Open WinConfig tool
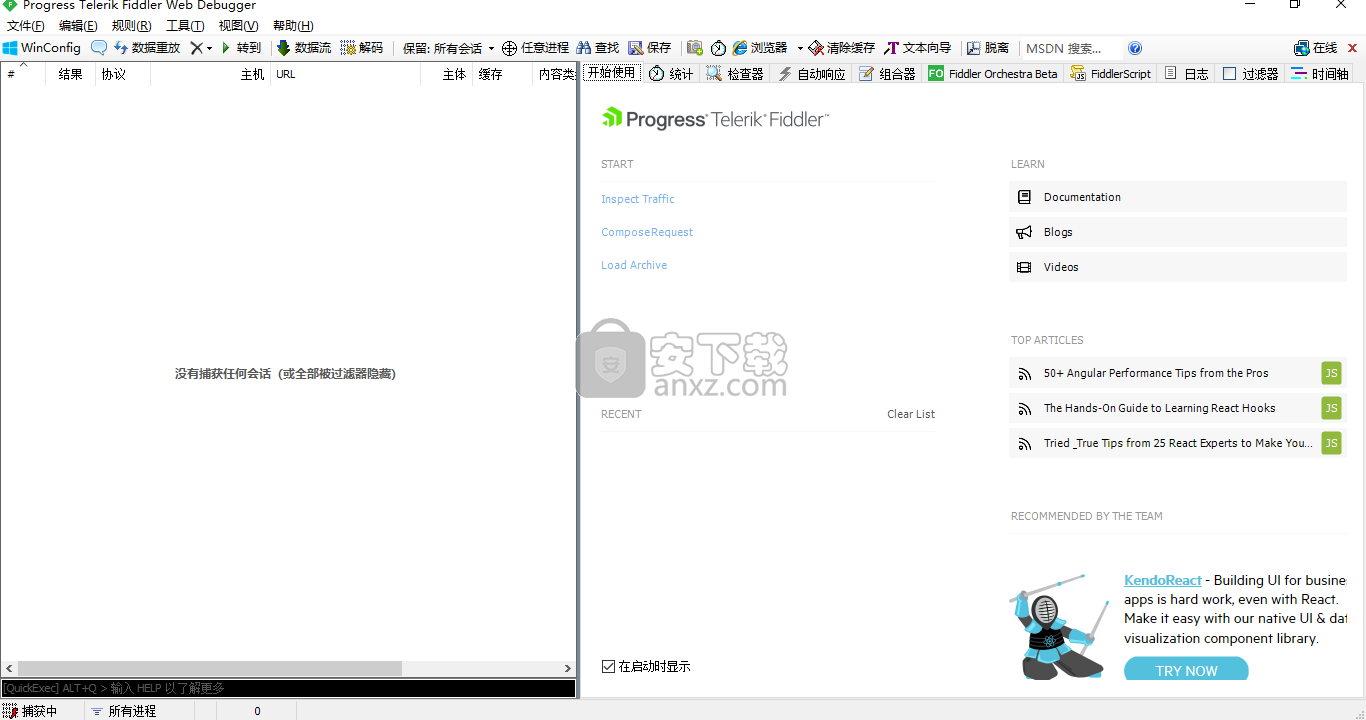Viewport: 1366px width, 720px height. (x=42, y=48)
